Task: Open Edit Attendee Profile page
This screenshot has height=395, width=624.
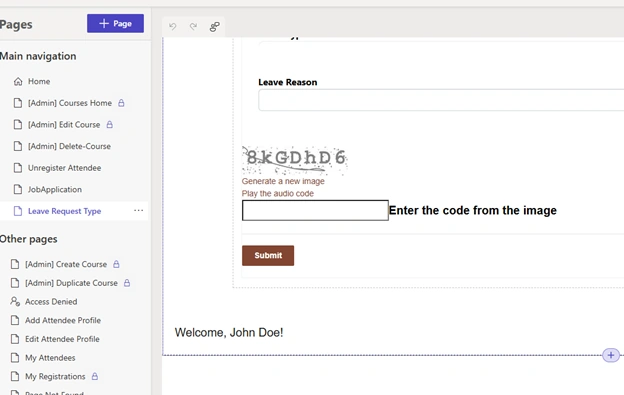Action: coord(62,339)
